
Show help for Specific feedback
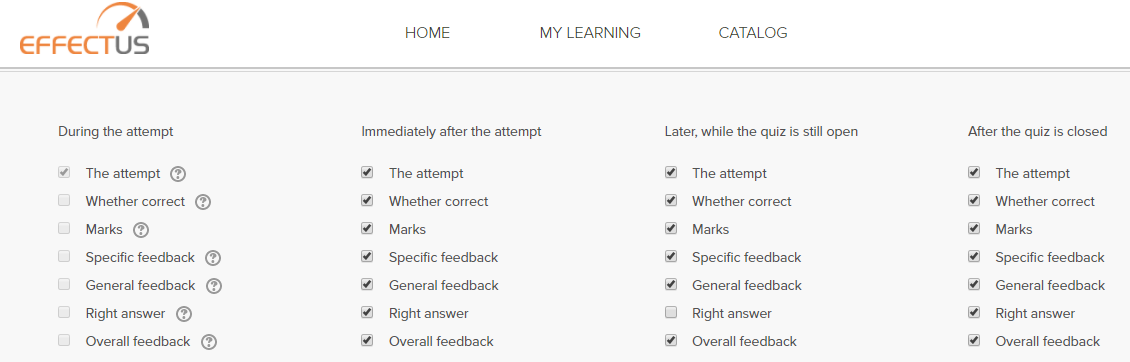pos(213,258)
